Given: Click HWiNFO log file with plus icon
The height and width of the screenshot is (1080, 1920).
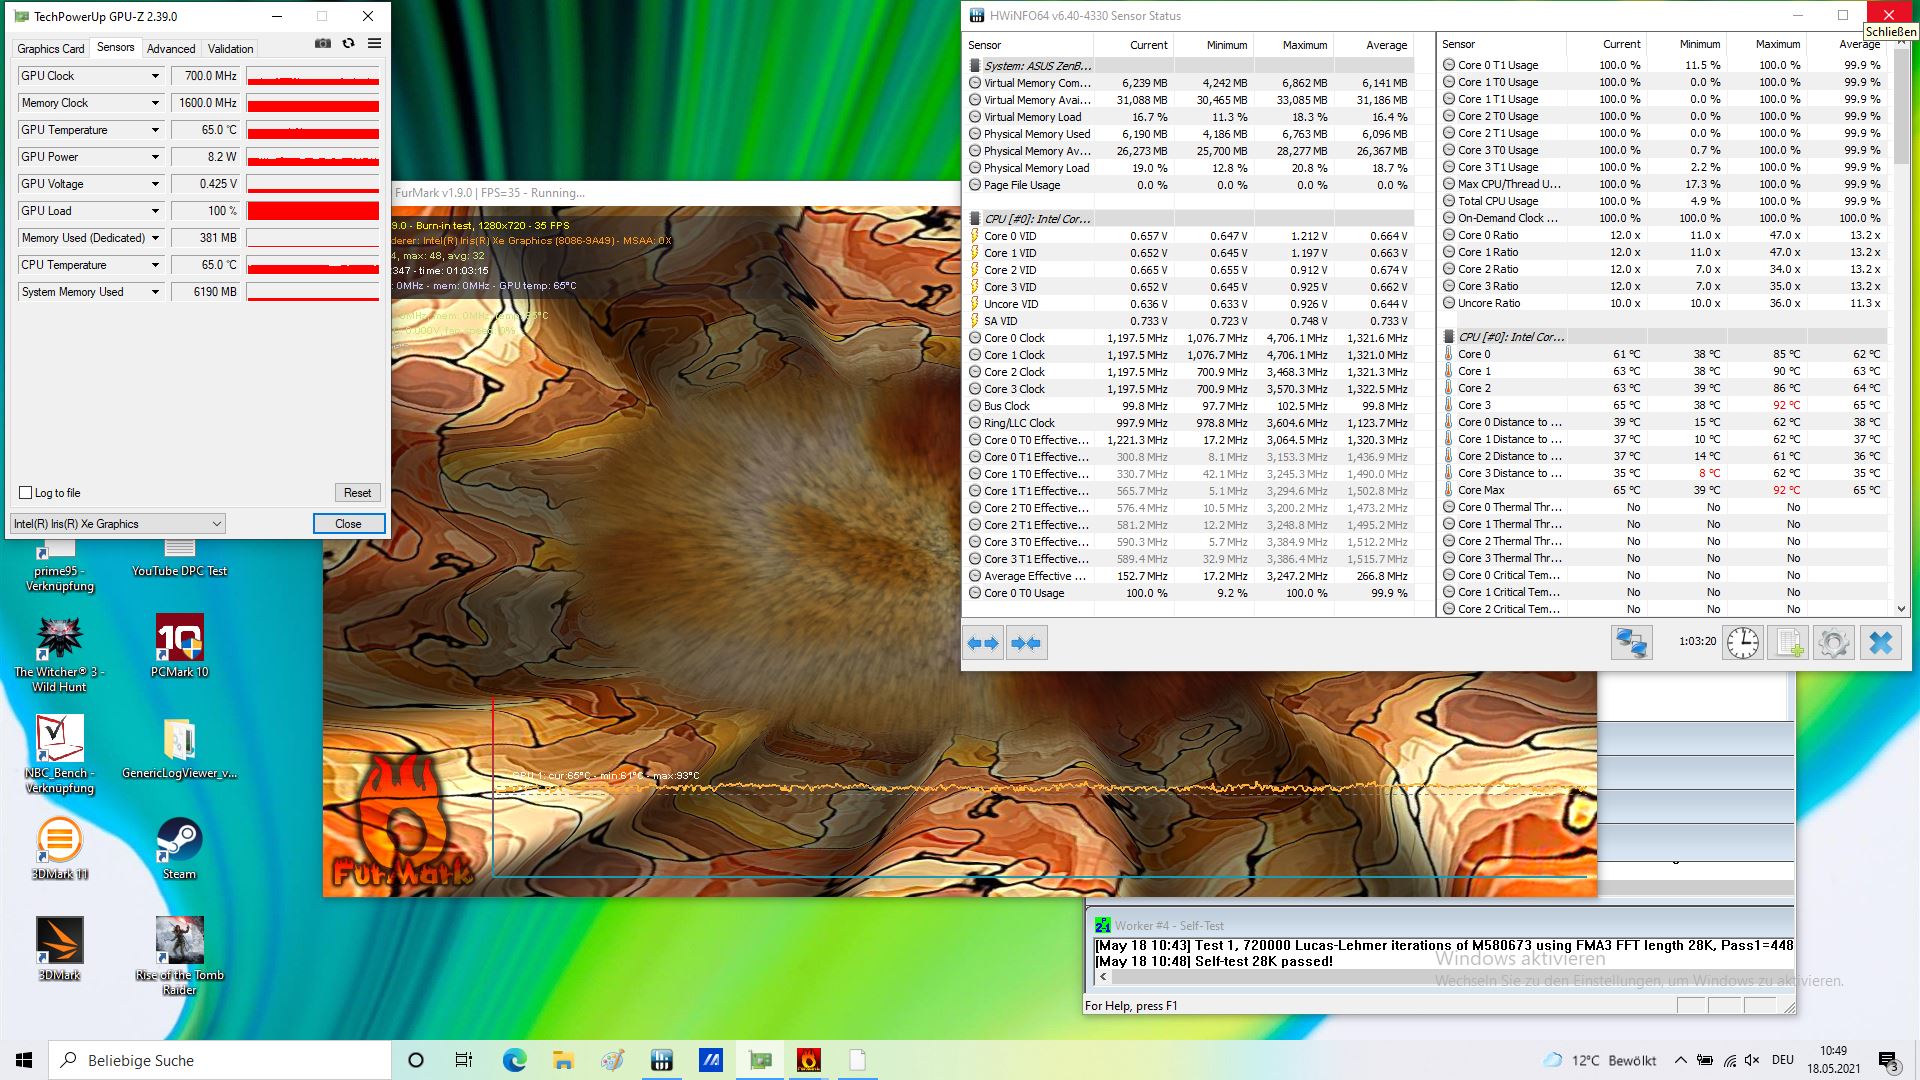Looking at the screenshot, I should tap(1788, 642).
